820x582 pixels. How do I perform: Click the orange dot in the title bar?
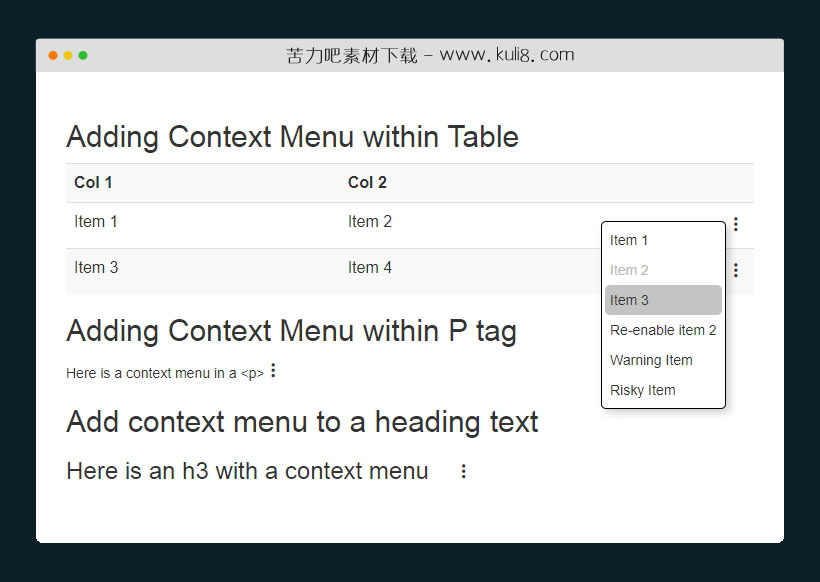[x=53, y=55]
